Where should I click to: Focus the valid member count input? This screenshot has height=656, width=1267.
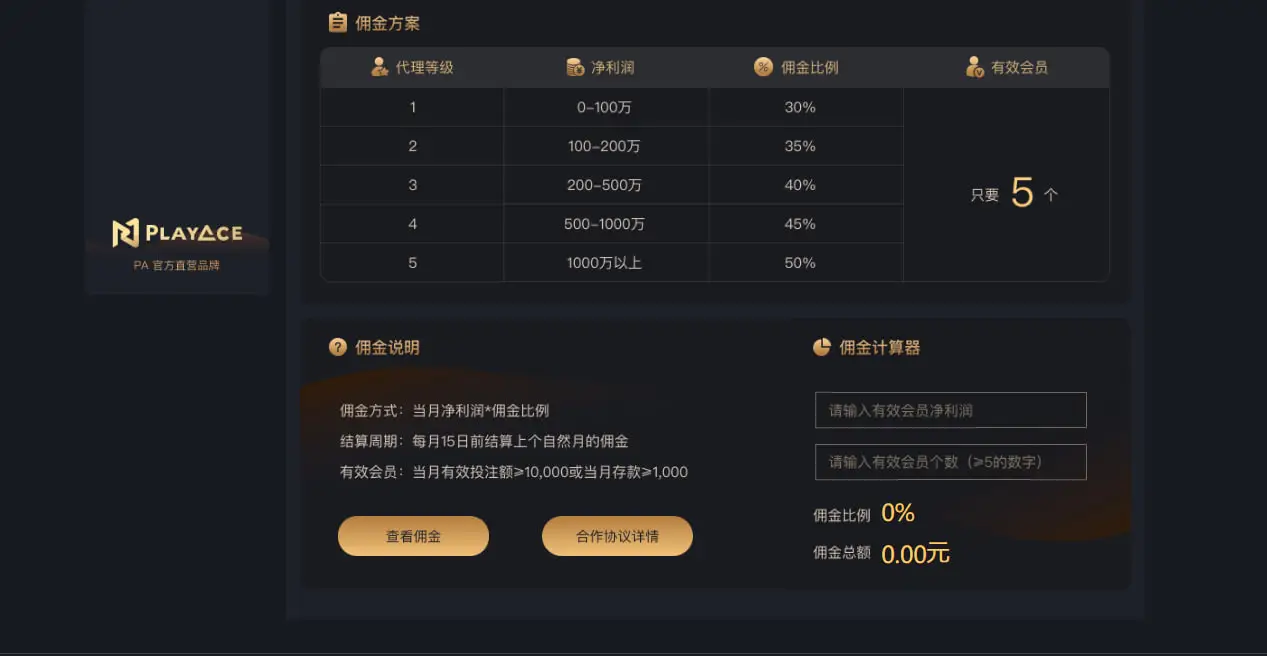pyautogui.click(x=950, y=462)
